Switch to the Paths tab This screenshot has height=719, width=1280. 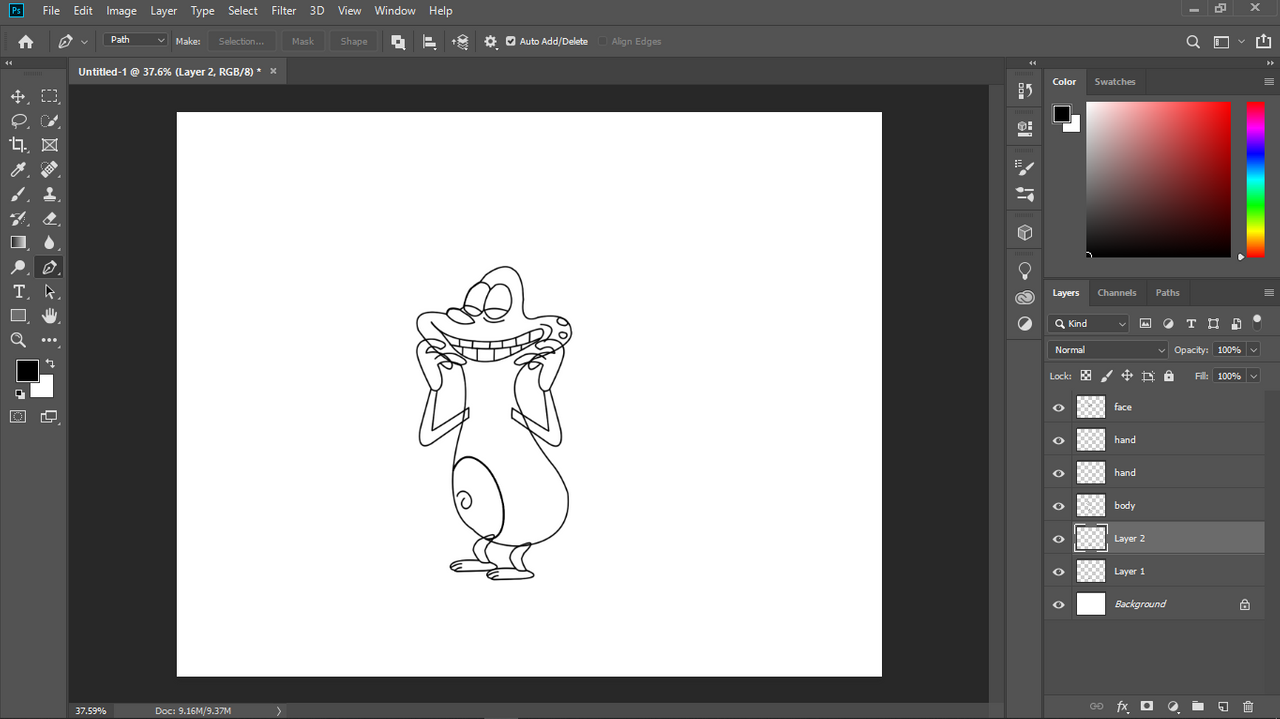coord(1168,293)
